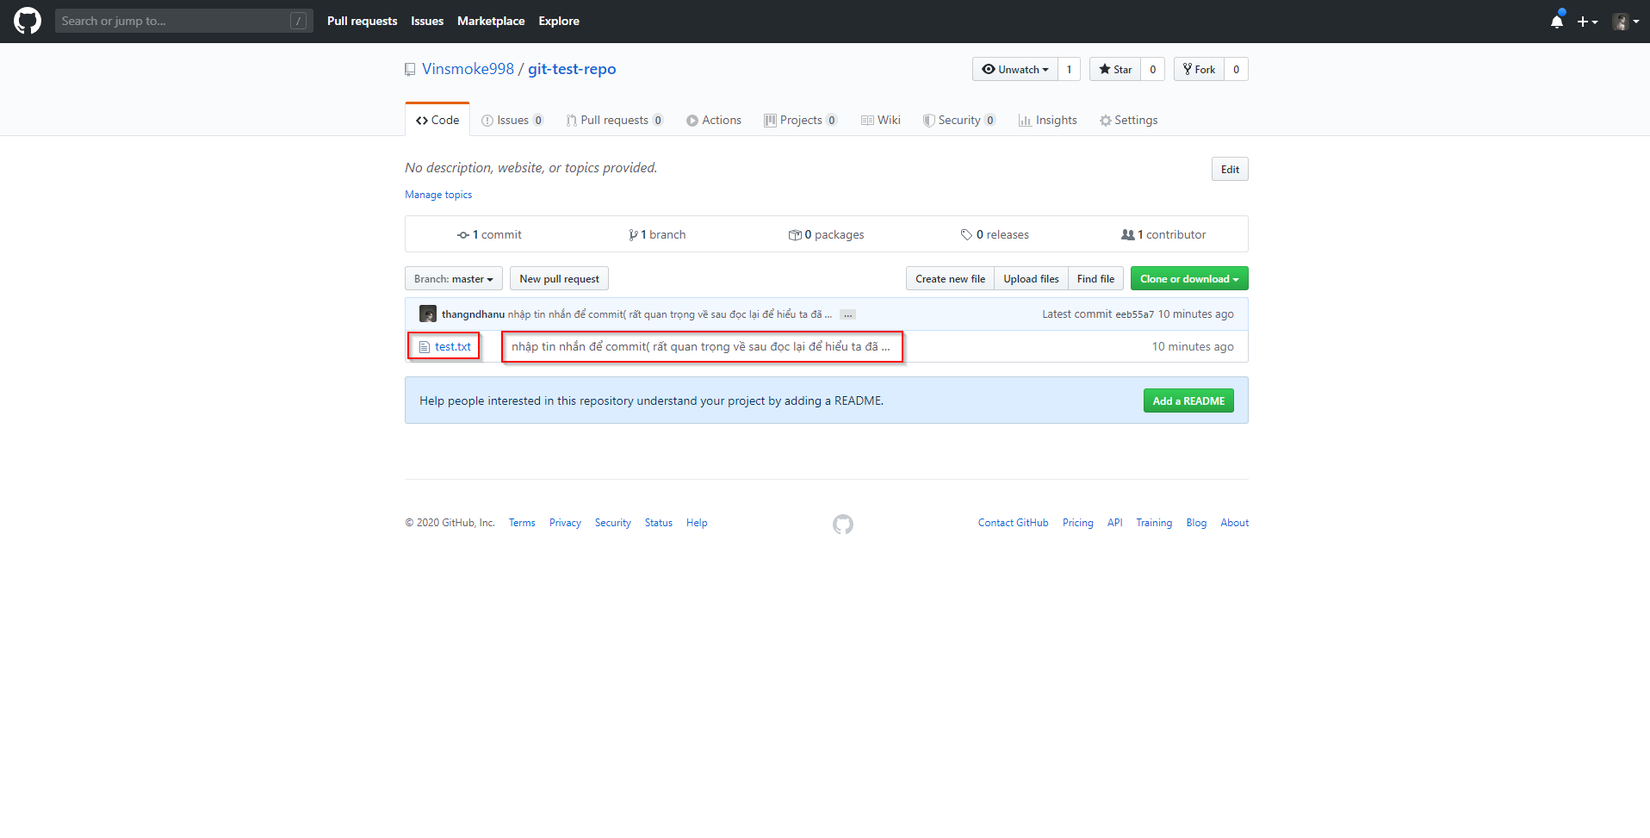Switch to the repository Pull requests tab
This screenshot has height=838, width=1650.
point(614,120)
